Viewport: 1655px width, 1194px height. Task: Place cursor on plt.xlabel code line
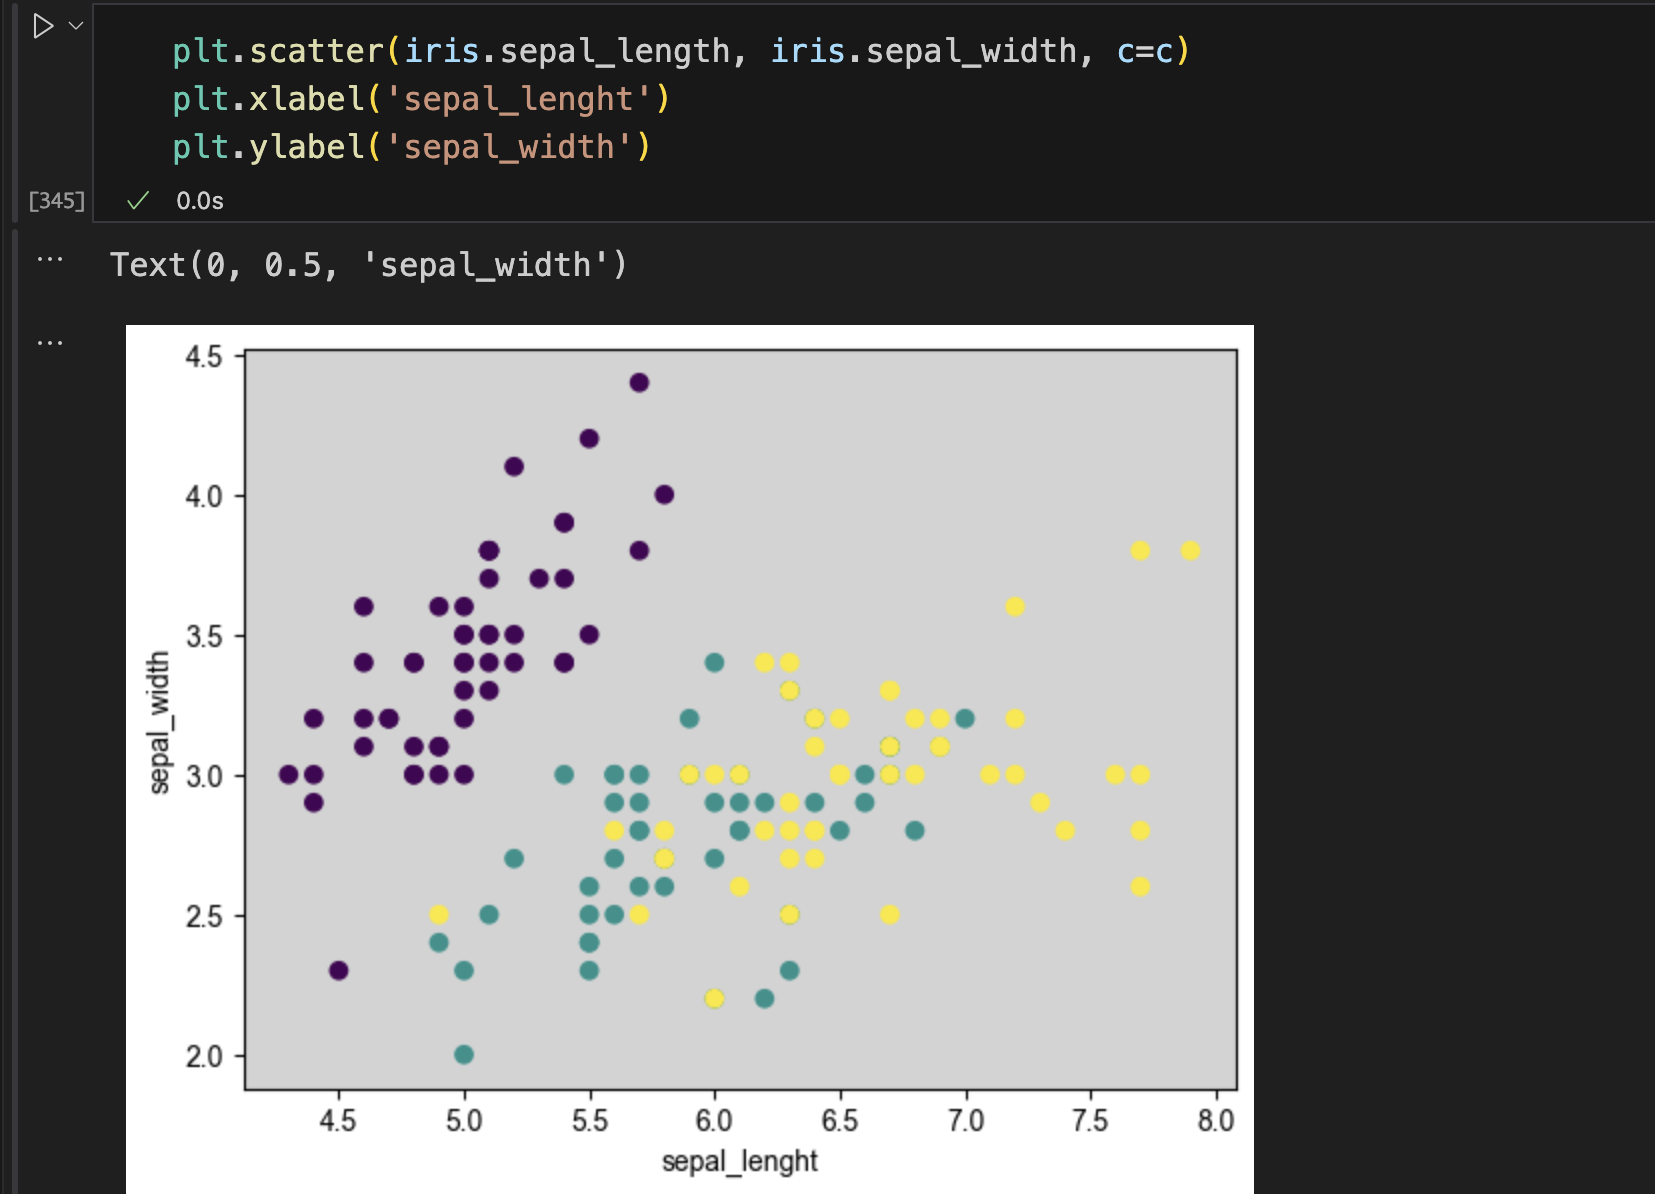(421, 99)
